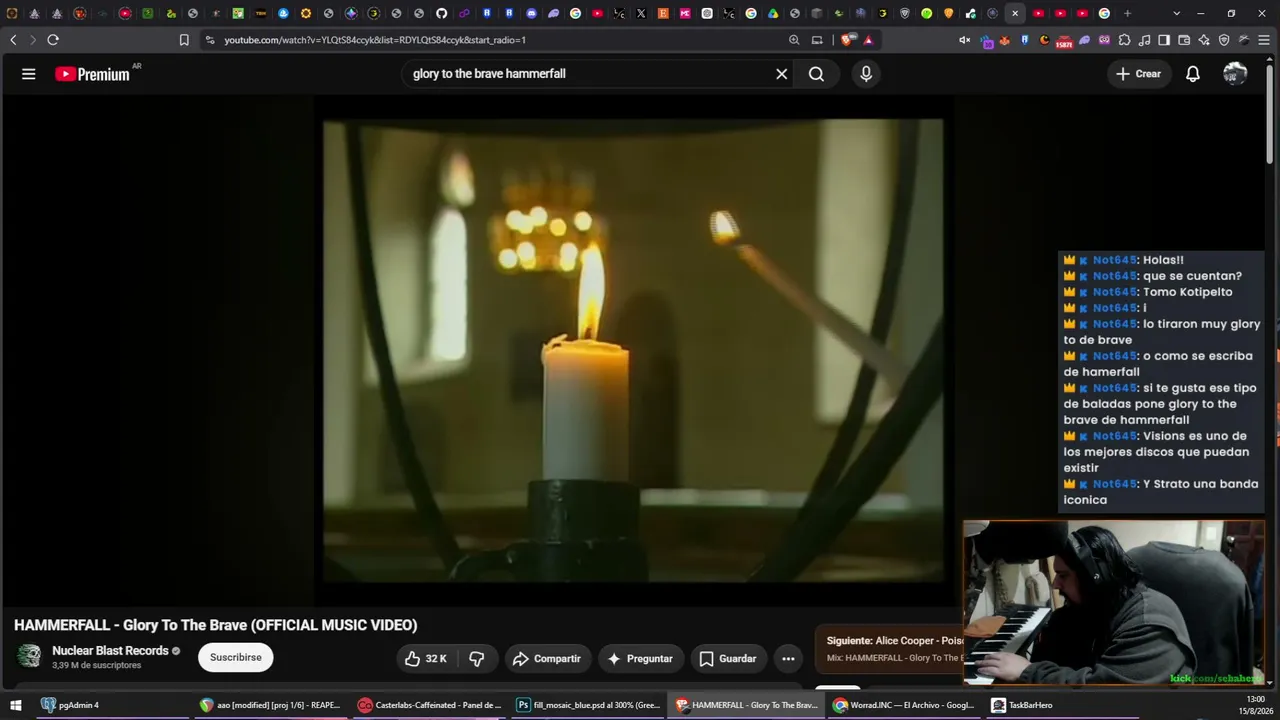
Task: Open the YouTube account avatar menu
Action: tap(1235, 74)
